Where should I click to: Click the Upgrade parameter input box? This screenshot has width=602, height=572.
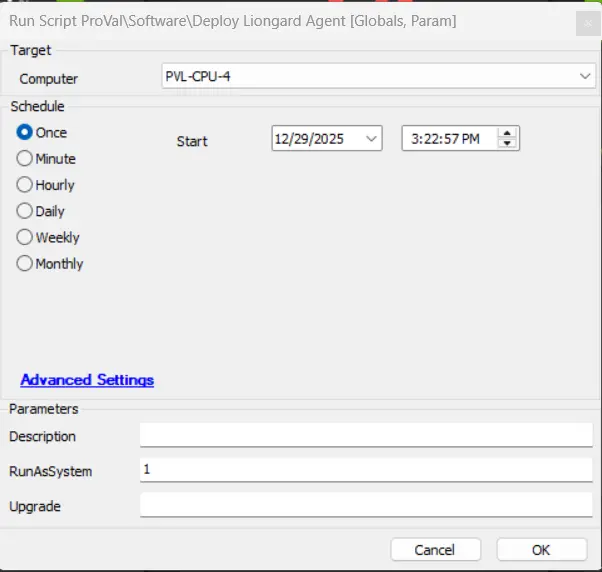[x=366, y=505]
